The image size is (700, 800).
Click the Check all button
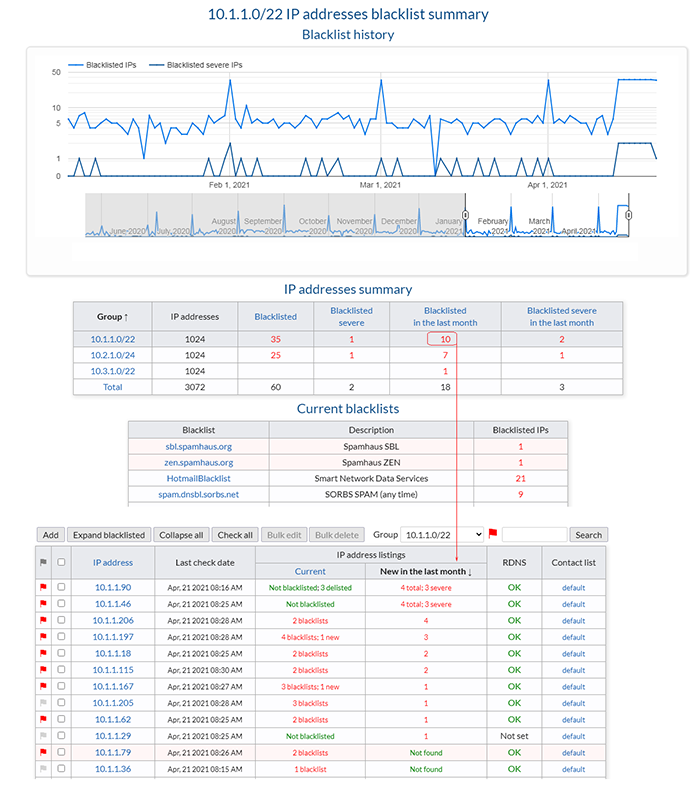pos(235,535)
